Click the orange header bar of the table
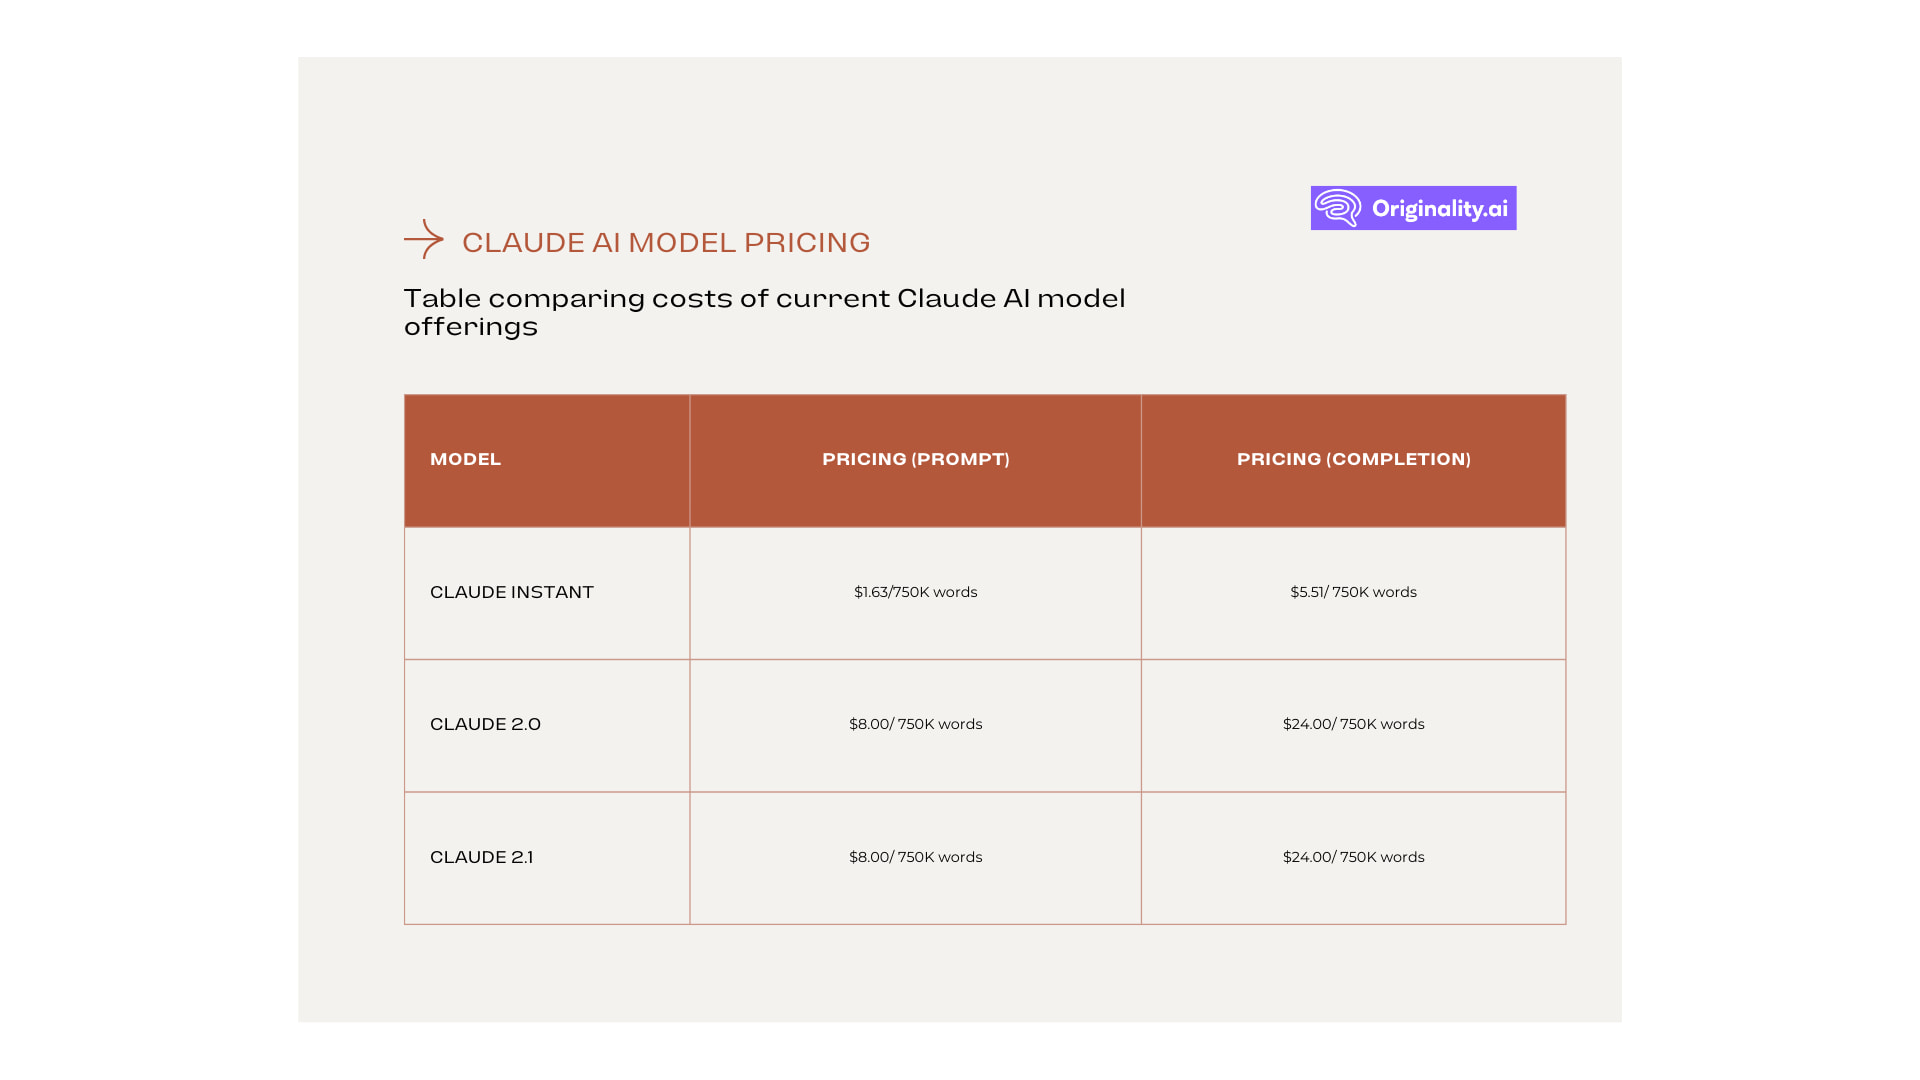Screen dimensions: 1920x1080 pos(984,459)
